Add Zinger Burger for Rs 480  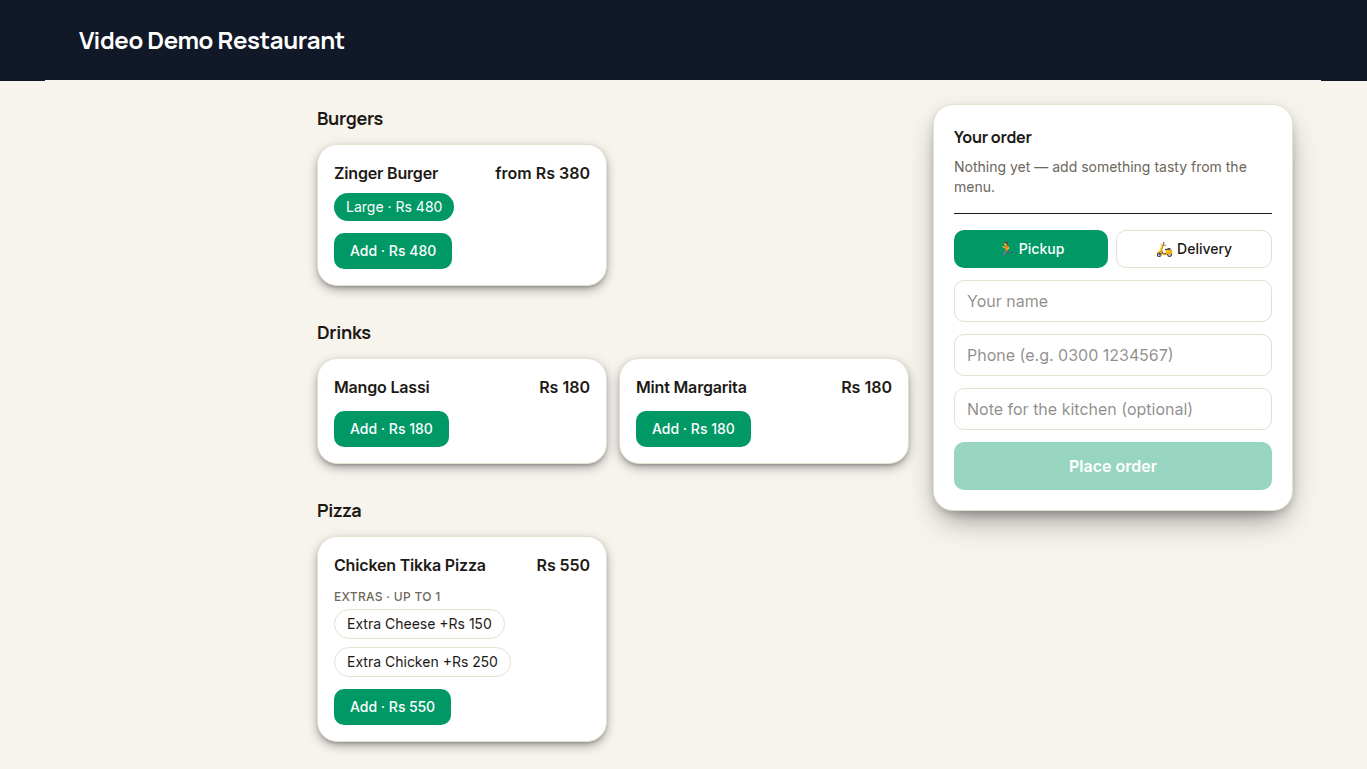[x=393, y=251]
